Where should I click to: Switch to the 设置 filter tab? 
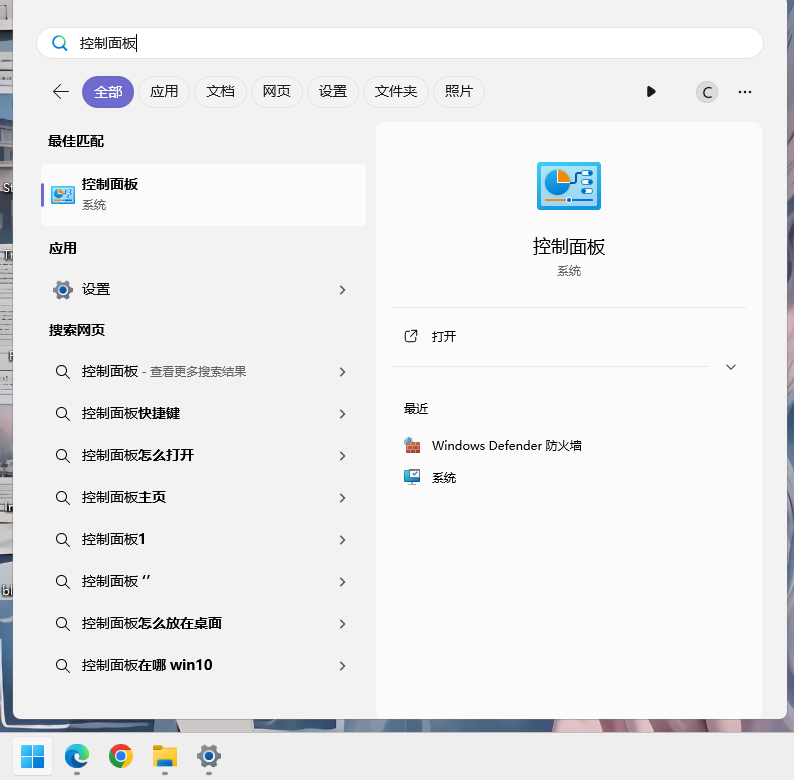[333, 92]
